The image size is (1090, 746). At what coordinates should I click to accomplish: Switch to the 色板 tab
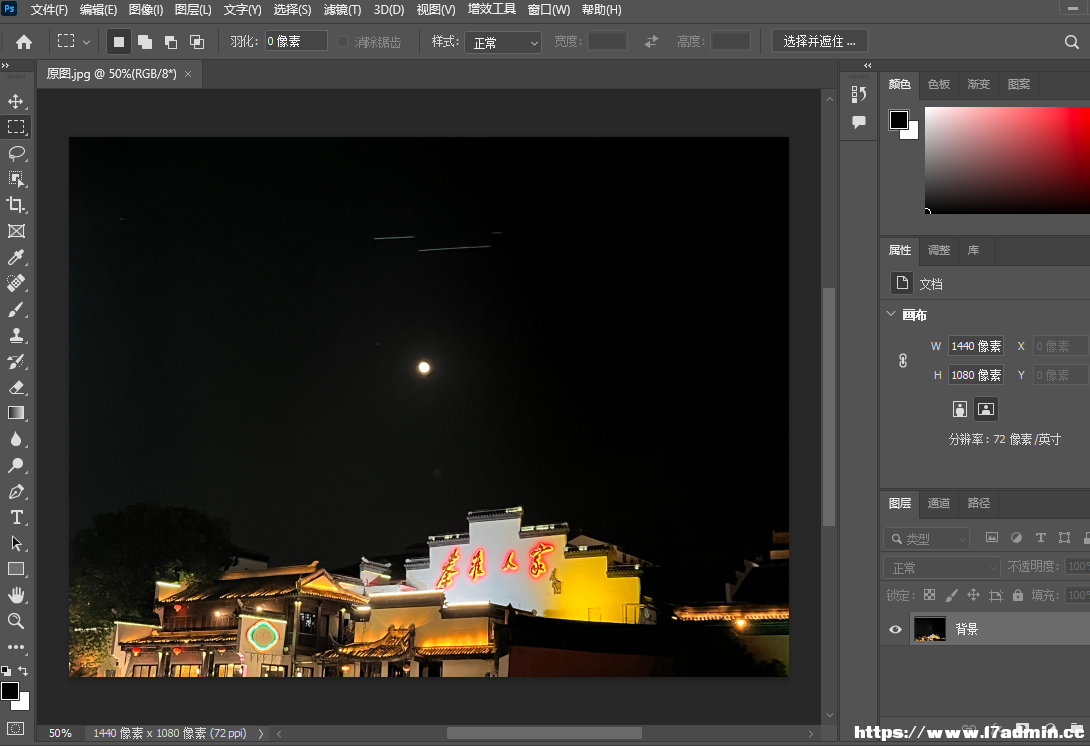coord(938,84)
